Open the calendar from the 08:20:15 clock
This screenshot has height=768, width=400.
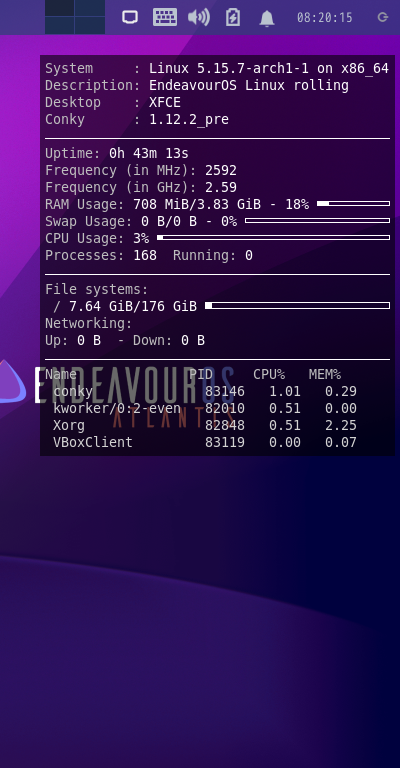click(x=325, y=18)
